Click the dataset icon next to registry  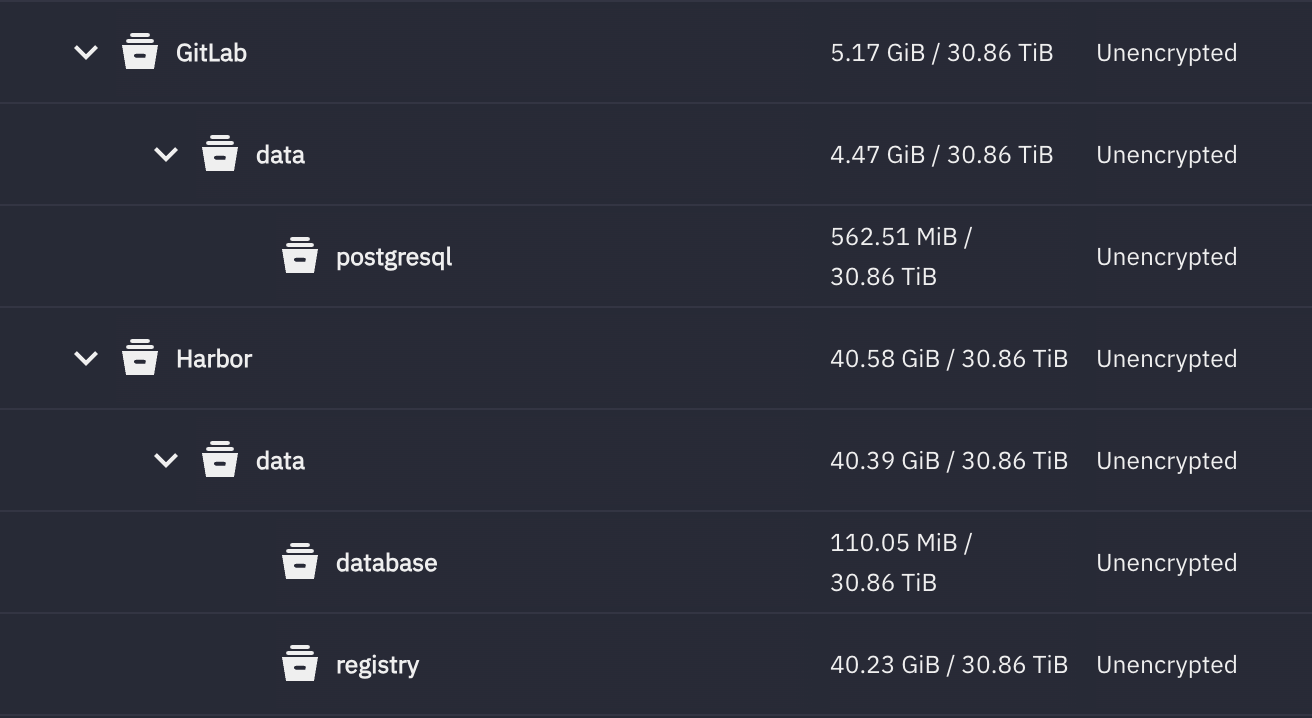(x=301, y=664)
